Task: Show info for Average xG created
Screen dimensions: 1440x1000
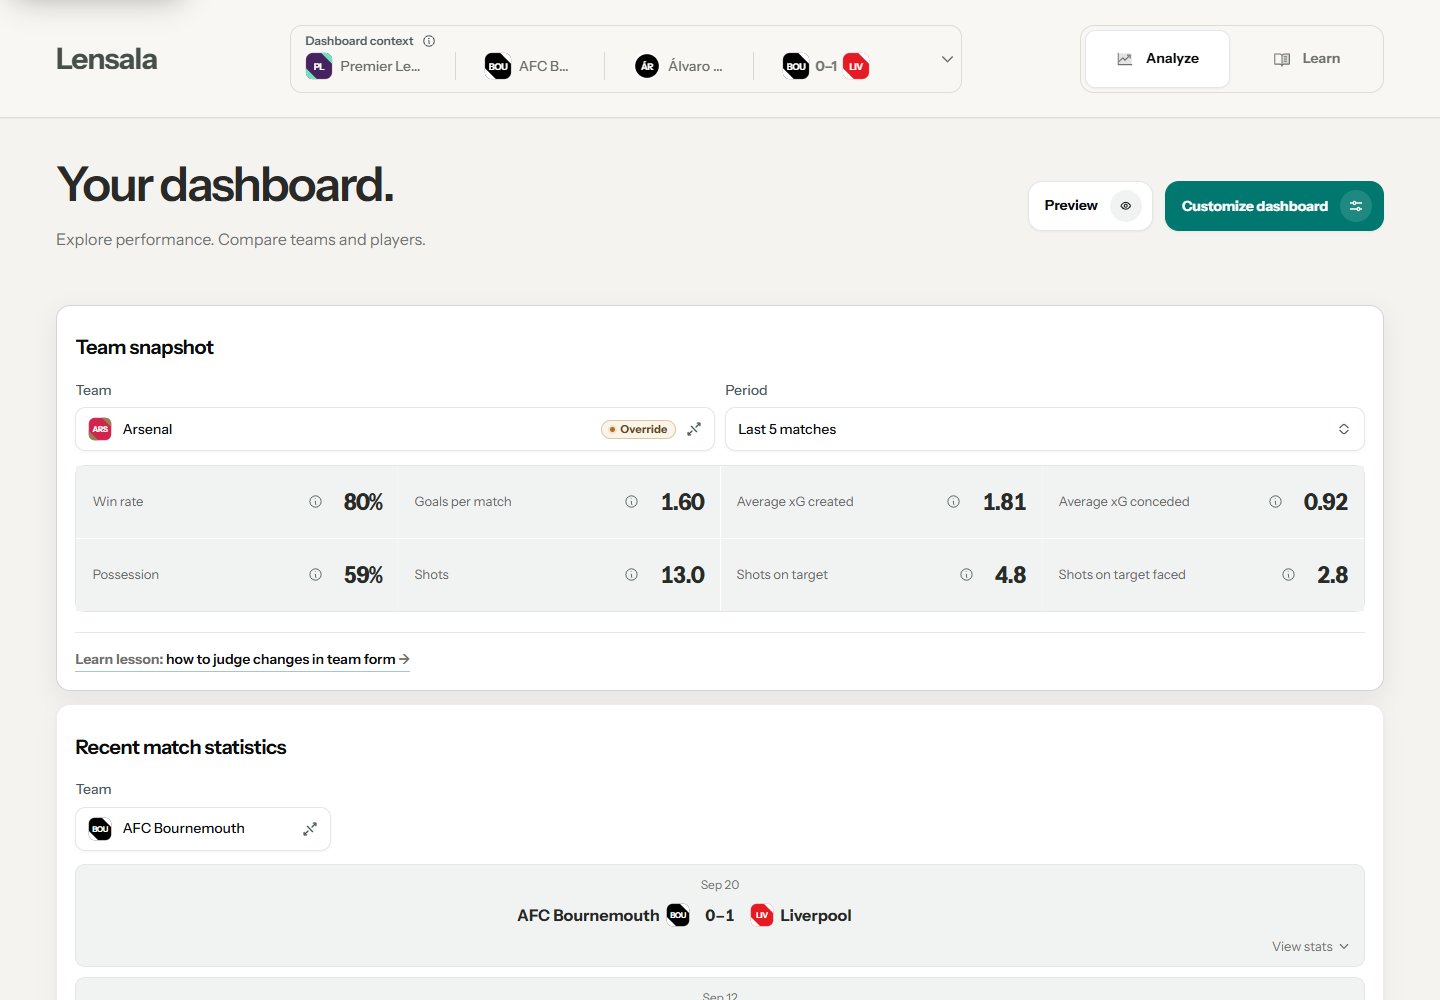Action: (953, 502)
